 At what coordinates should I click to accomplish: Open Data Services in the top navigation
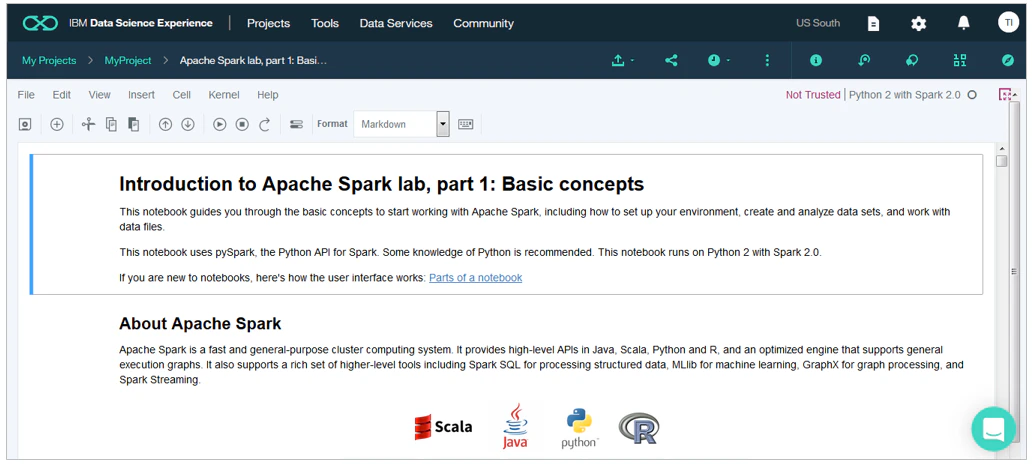[x=396, y=23]
